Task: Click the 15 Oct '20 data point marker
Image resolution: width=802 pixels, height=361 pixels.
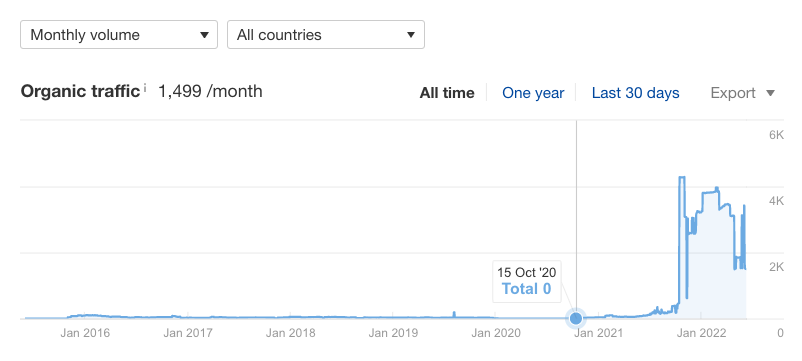Action: click(x=576, y=319)
